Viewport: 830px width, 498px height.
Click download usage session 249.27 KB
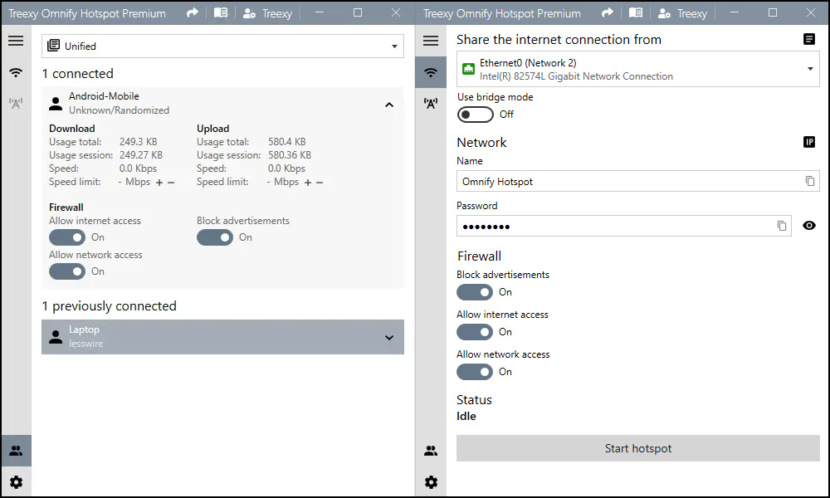point(141,155)
